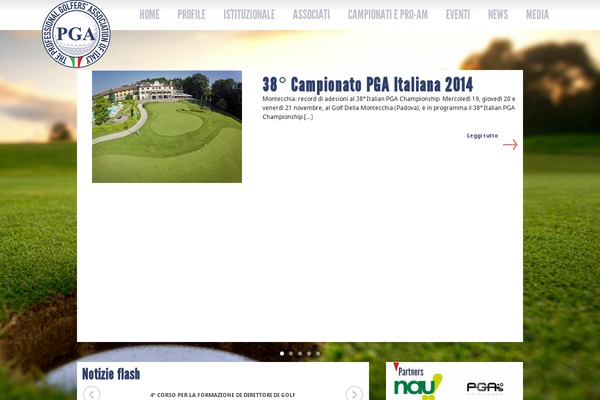Open the Golf della Montecchia course thumbnail
This screenshot has height=400, width=600.
coord(167,126)
